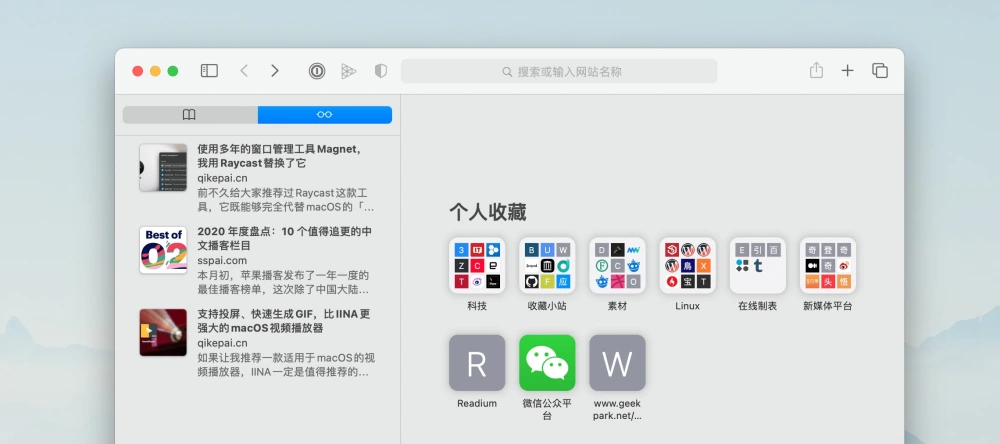
Task: Open the IINA video player thumbnail
Action: tap(163, 332)
